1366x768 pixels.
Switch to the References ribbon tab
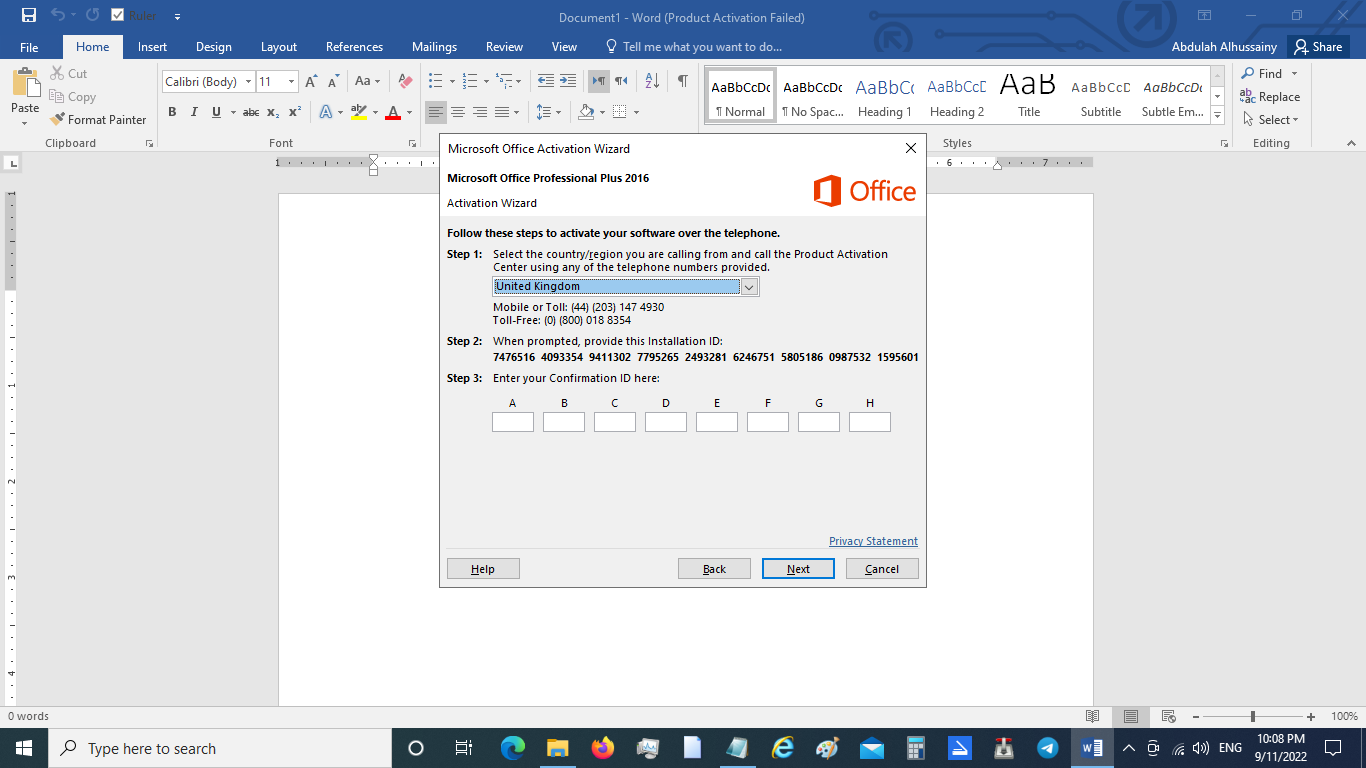tap(354, 47)
